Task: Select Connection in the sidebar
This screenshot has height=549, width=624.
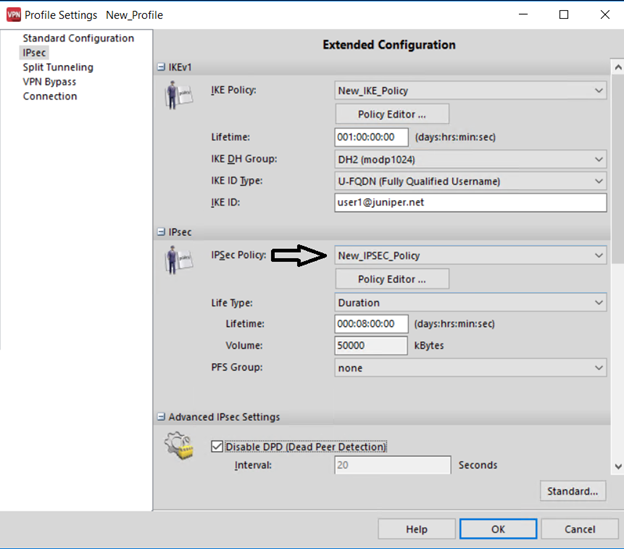Action: click(x=50, y=96)
